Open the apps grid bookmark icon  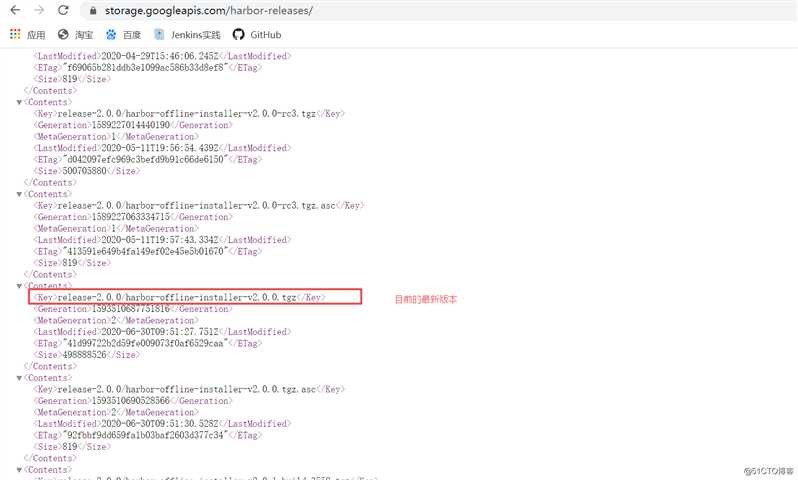point(15,34)
